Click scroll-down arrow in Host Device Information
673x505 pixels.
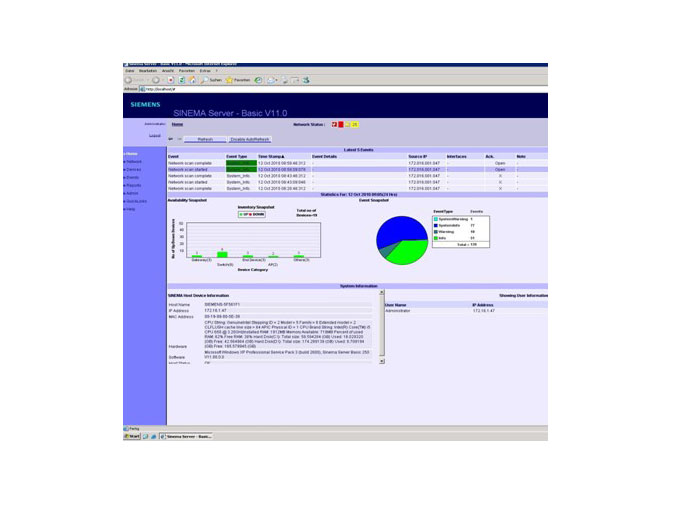381,361
